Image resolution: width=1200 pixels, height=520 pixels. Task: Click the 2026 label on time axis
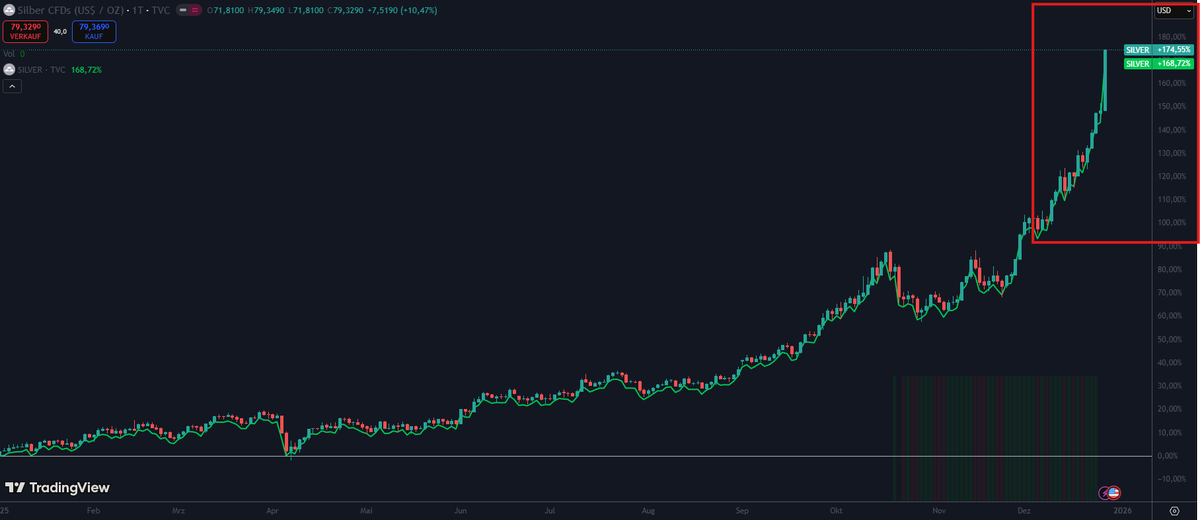[1124, 510]
